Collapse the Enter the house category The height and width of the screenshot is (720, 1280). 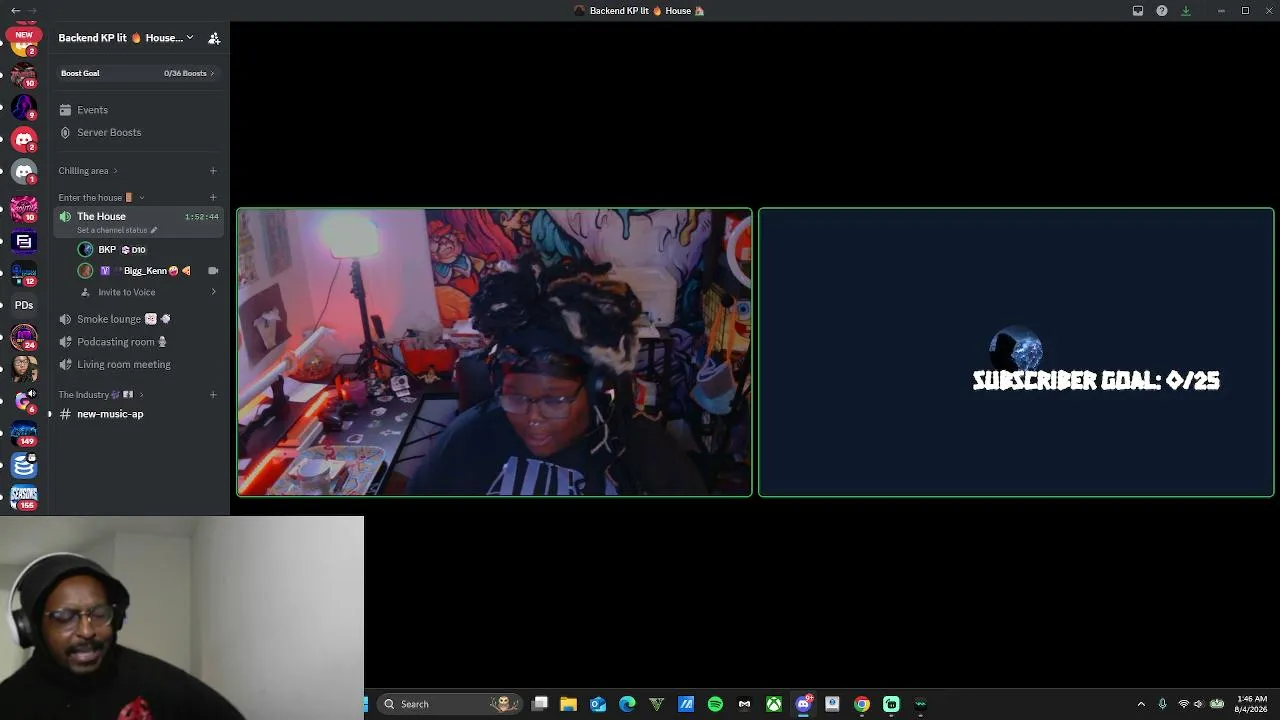(x=101, y=198)
